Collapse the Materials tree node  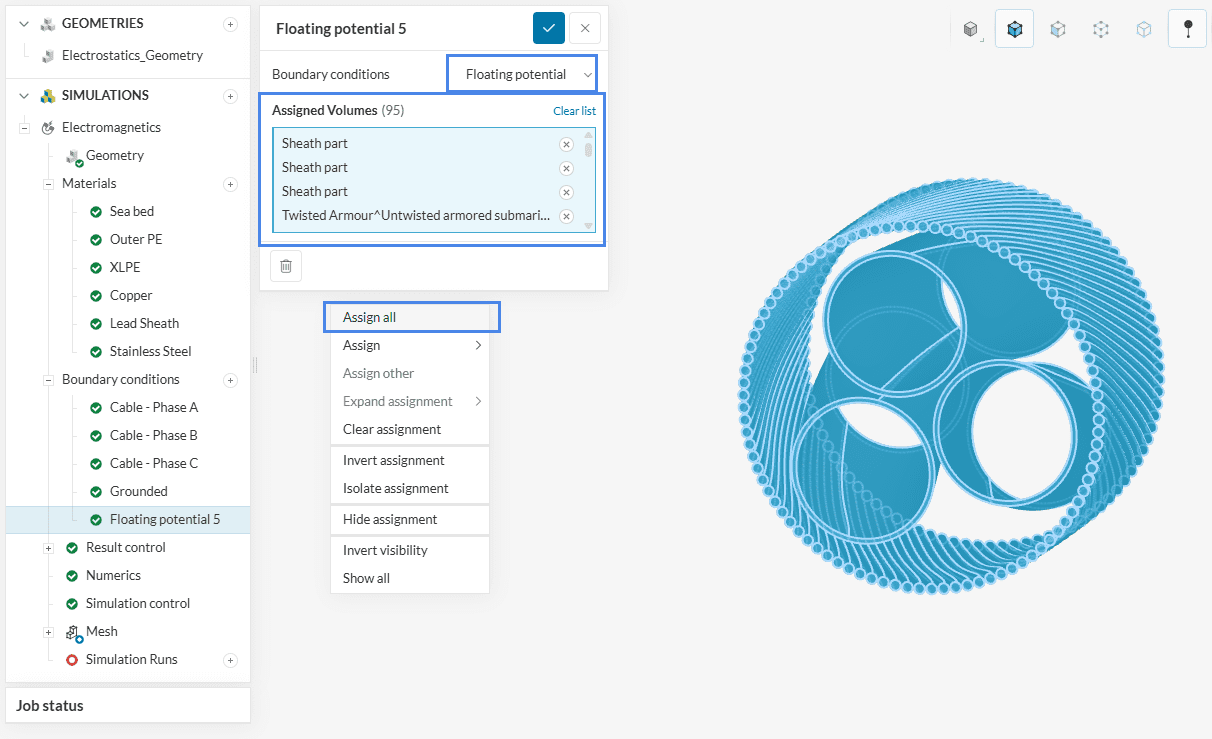tap(48, 184)
